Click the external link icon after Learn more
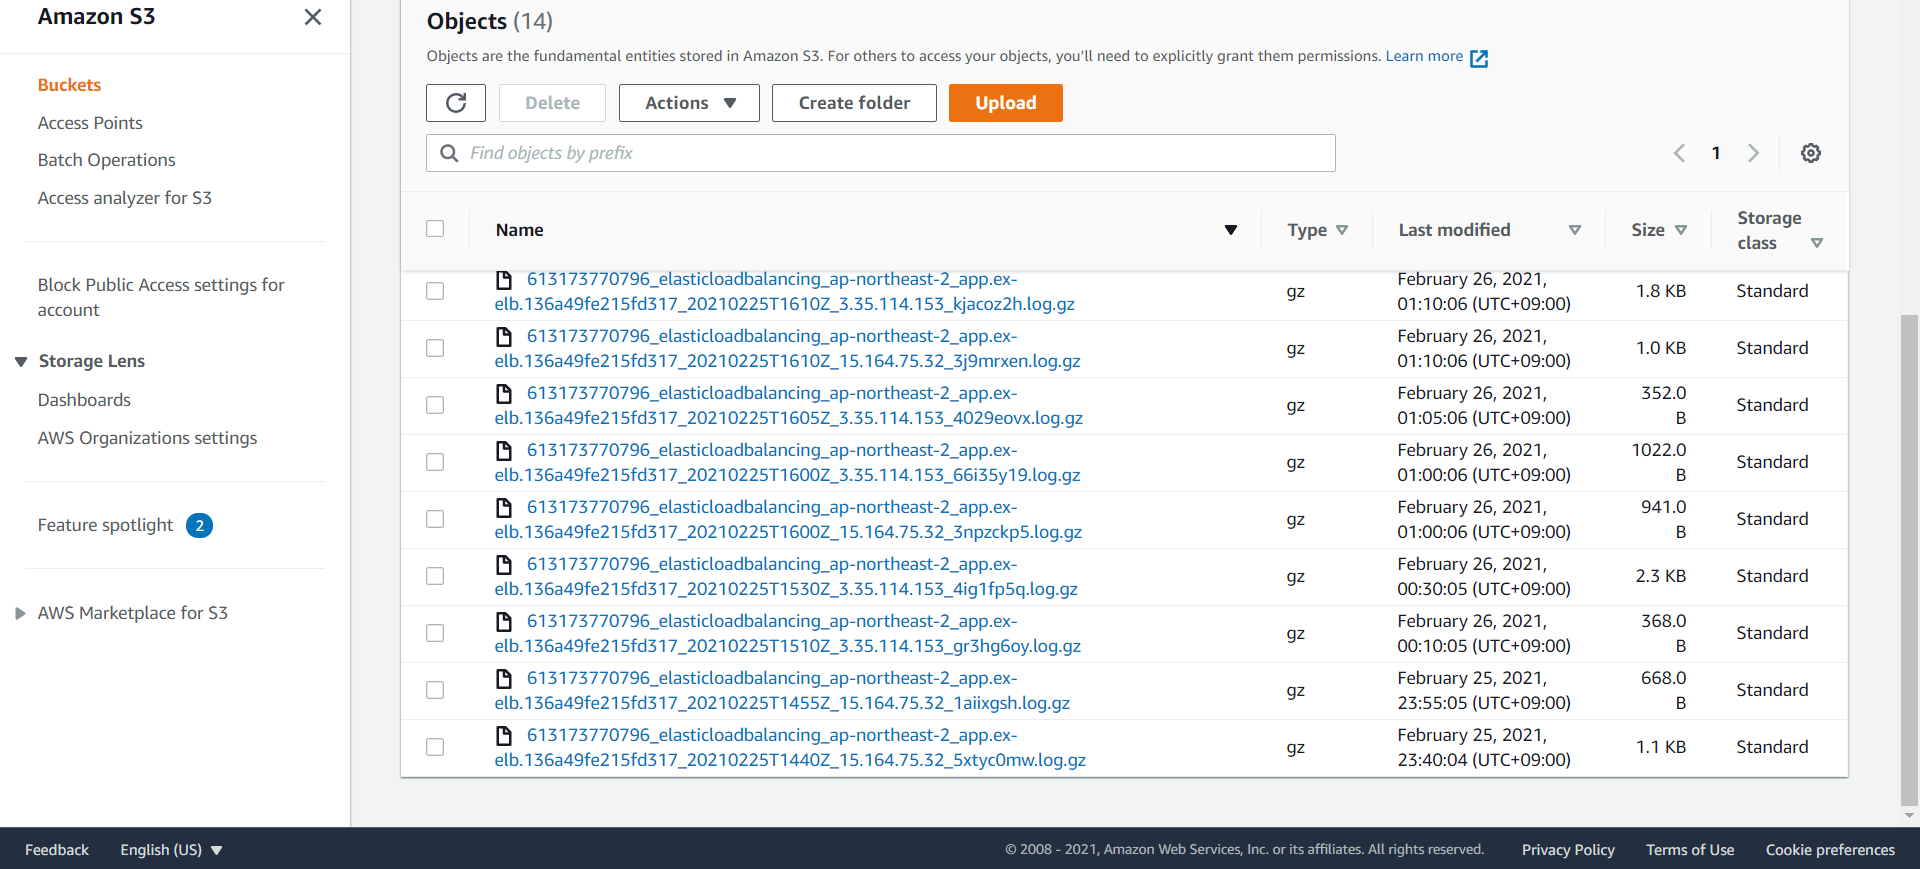Viewport: 1920px width, 869px height. tap(1479, 58)
